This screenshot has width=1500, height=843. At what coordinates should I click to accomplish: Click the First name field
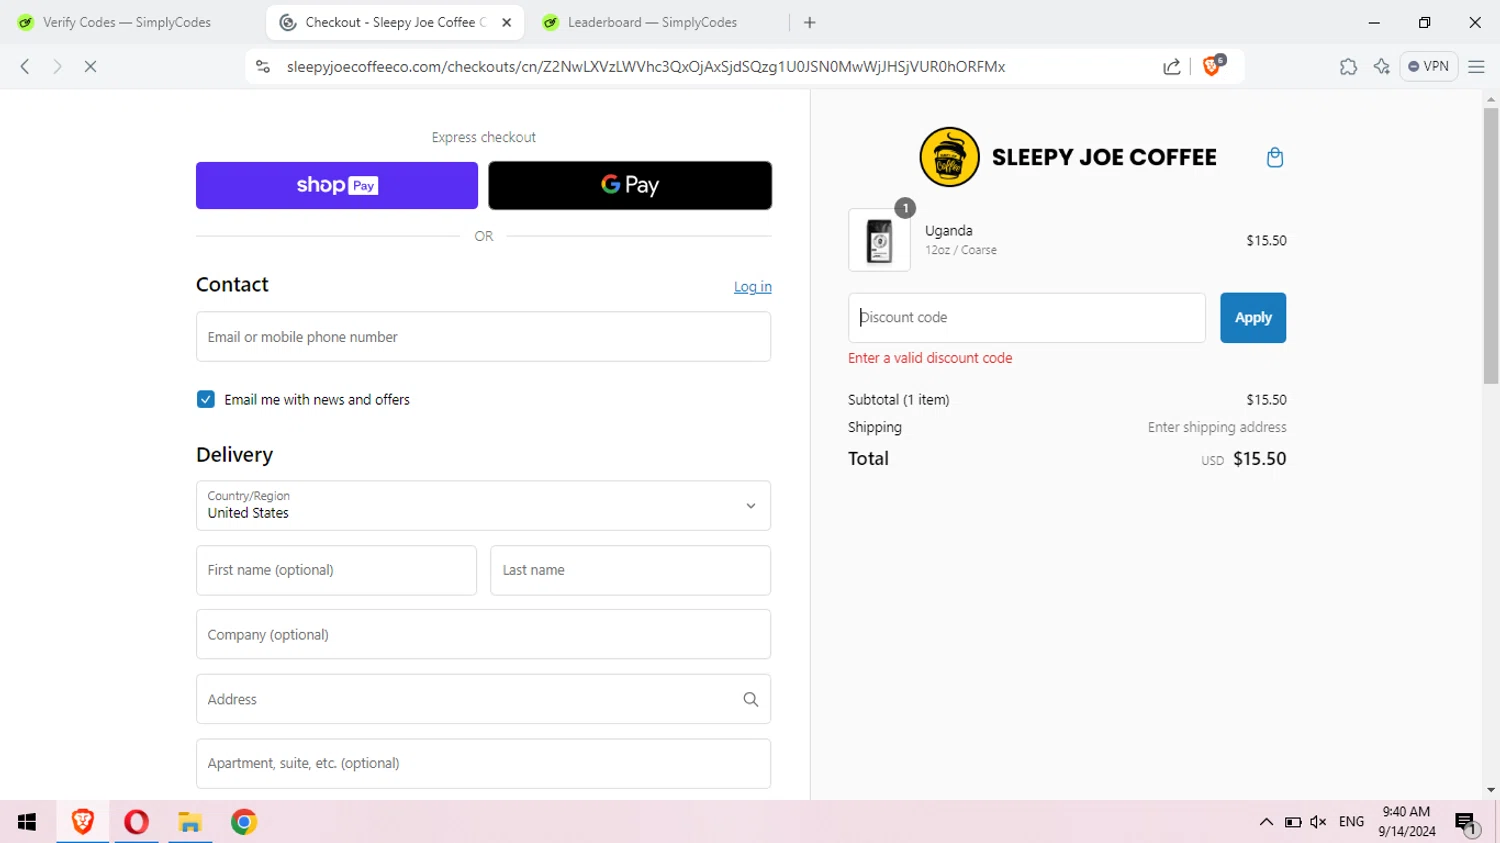pyautogui.click(x=337, y=570)
